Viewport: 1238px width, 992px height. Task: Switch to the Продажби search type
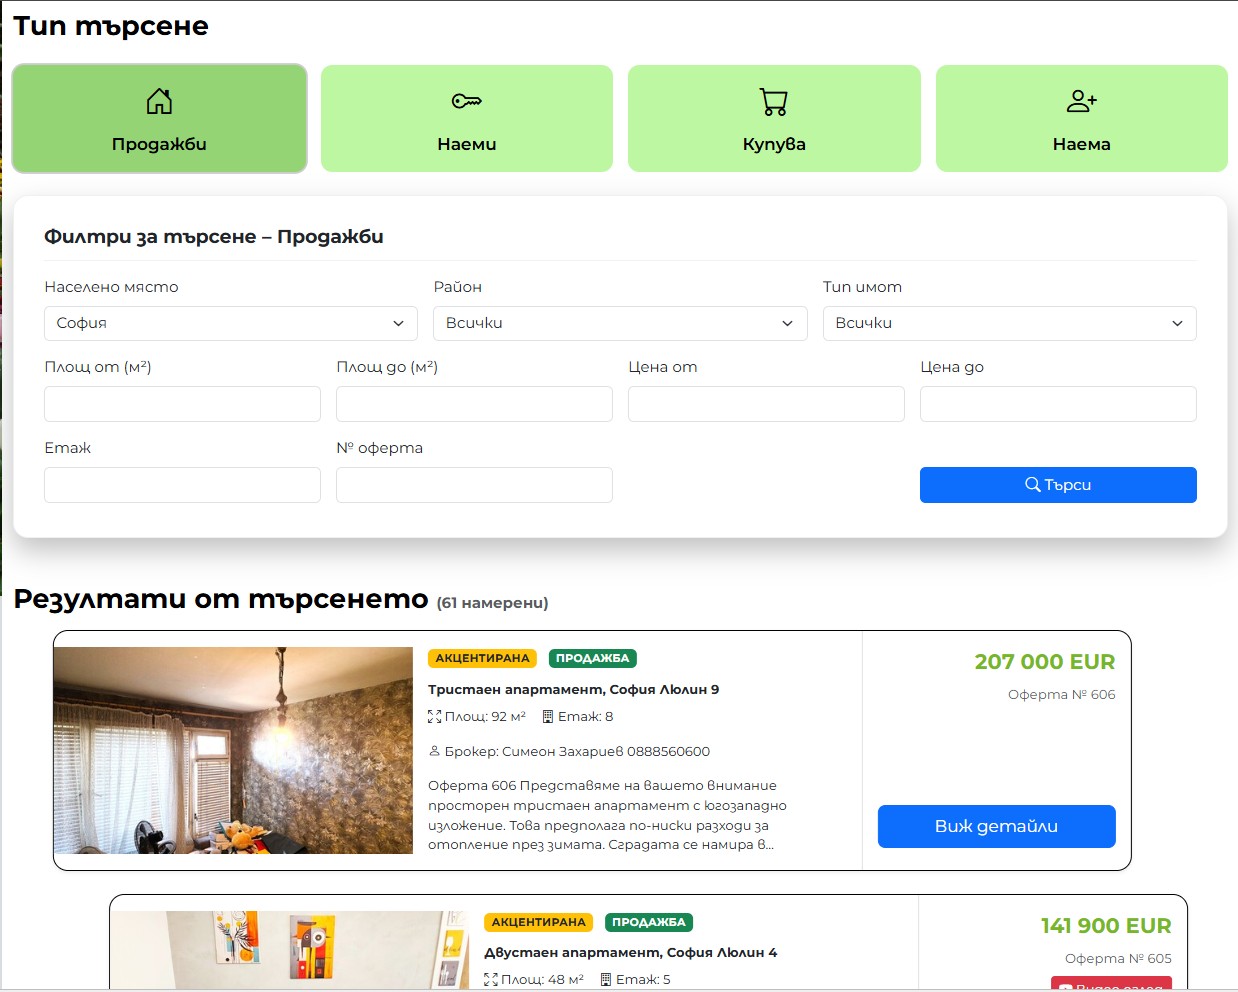point(159,119)
